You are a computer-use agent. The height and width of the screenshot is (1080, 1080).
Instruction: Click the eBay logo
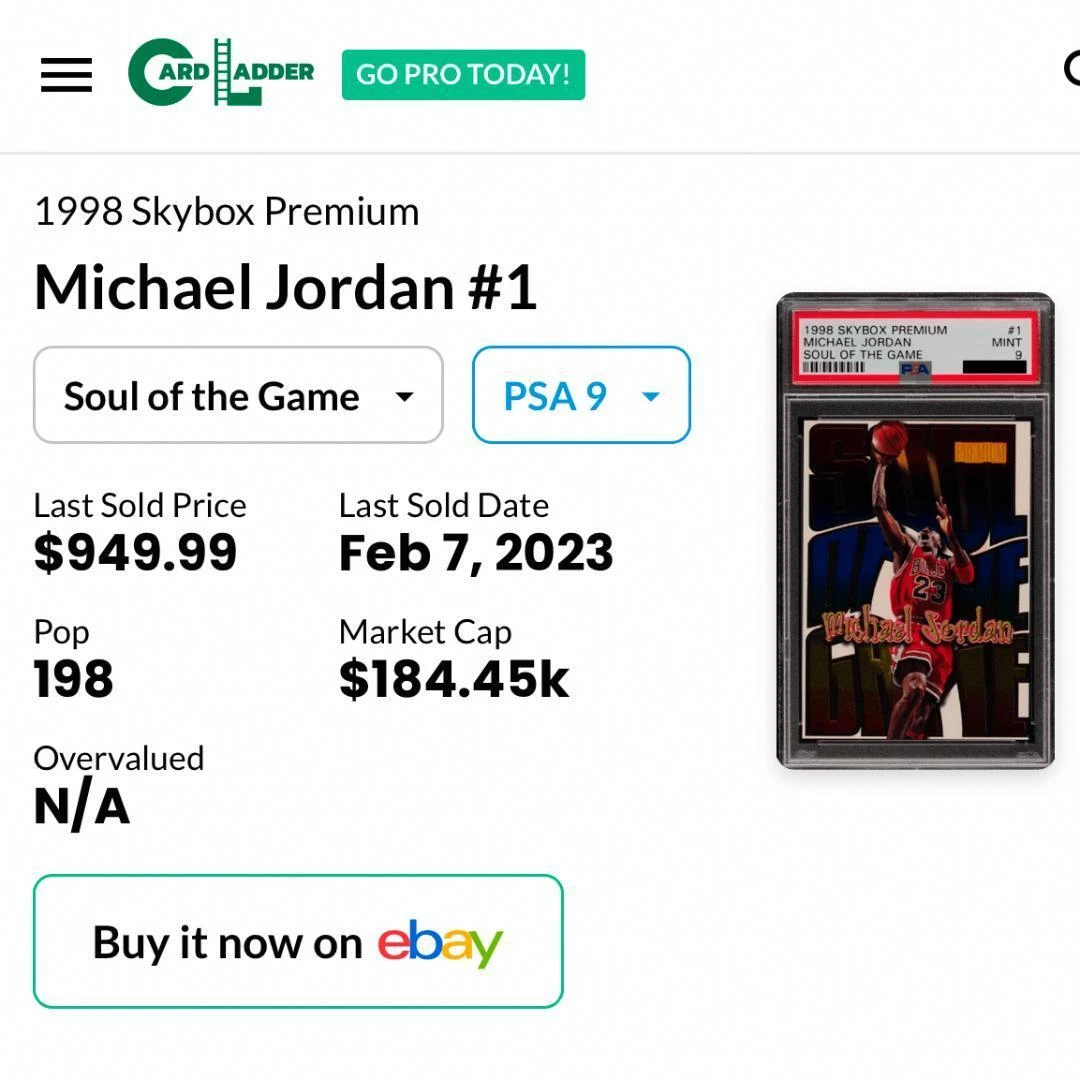[439, 943]
